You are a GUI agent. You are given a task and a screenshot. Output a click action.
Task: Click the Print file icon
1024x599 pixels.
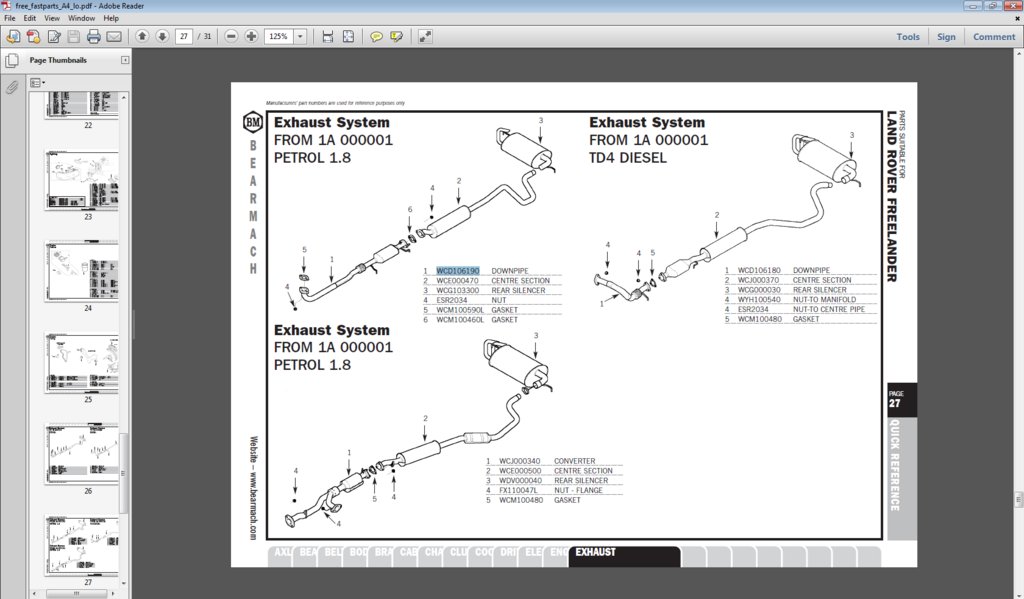[x=93, y=37]
